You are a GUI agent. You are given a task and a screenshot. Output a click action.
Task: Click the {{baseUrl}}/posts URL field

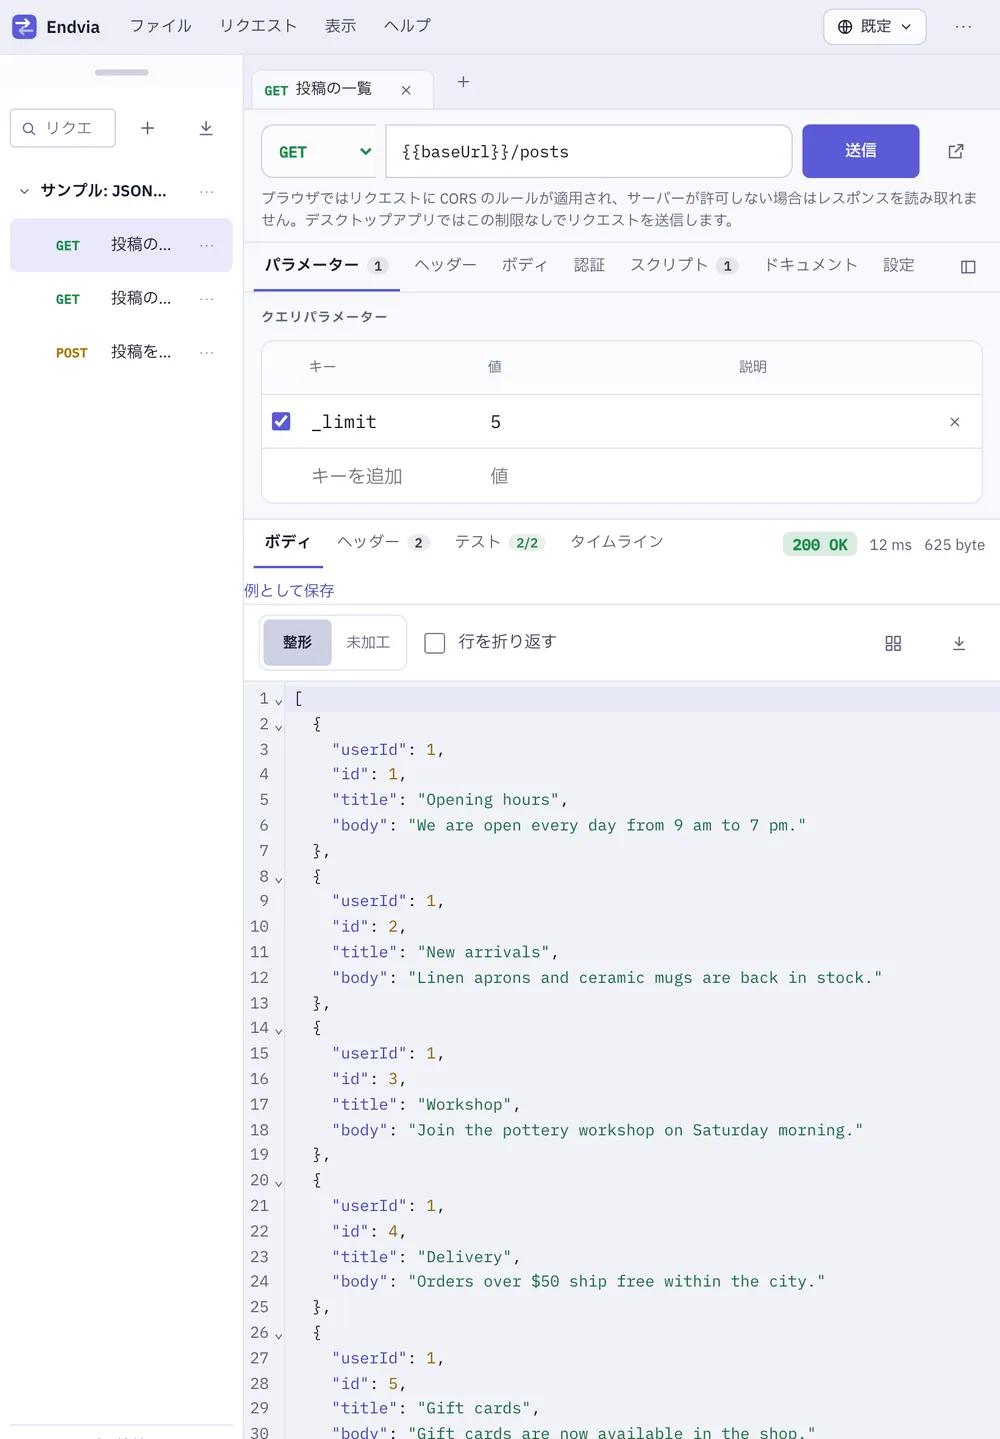pyautogui.click(x=589, y=152)
